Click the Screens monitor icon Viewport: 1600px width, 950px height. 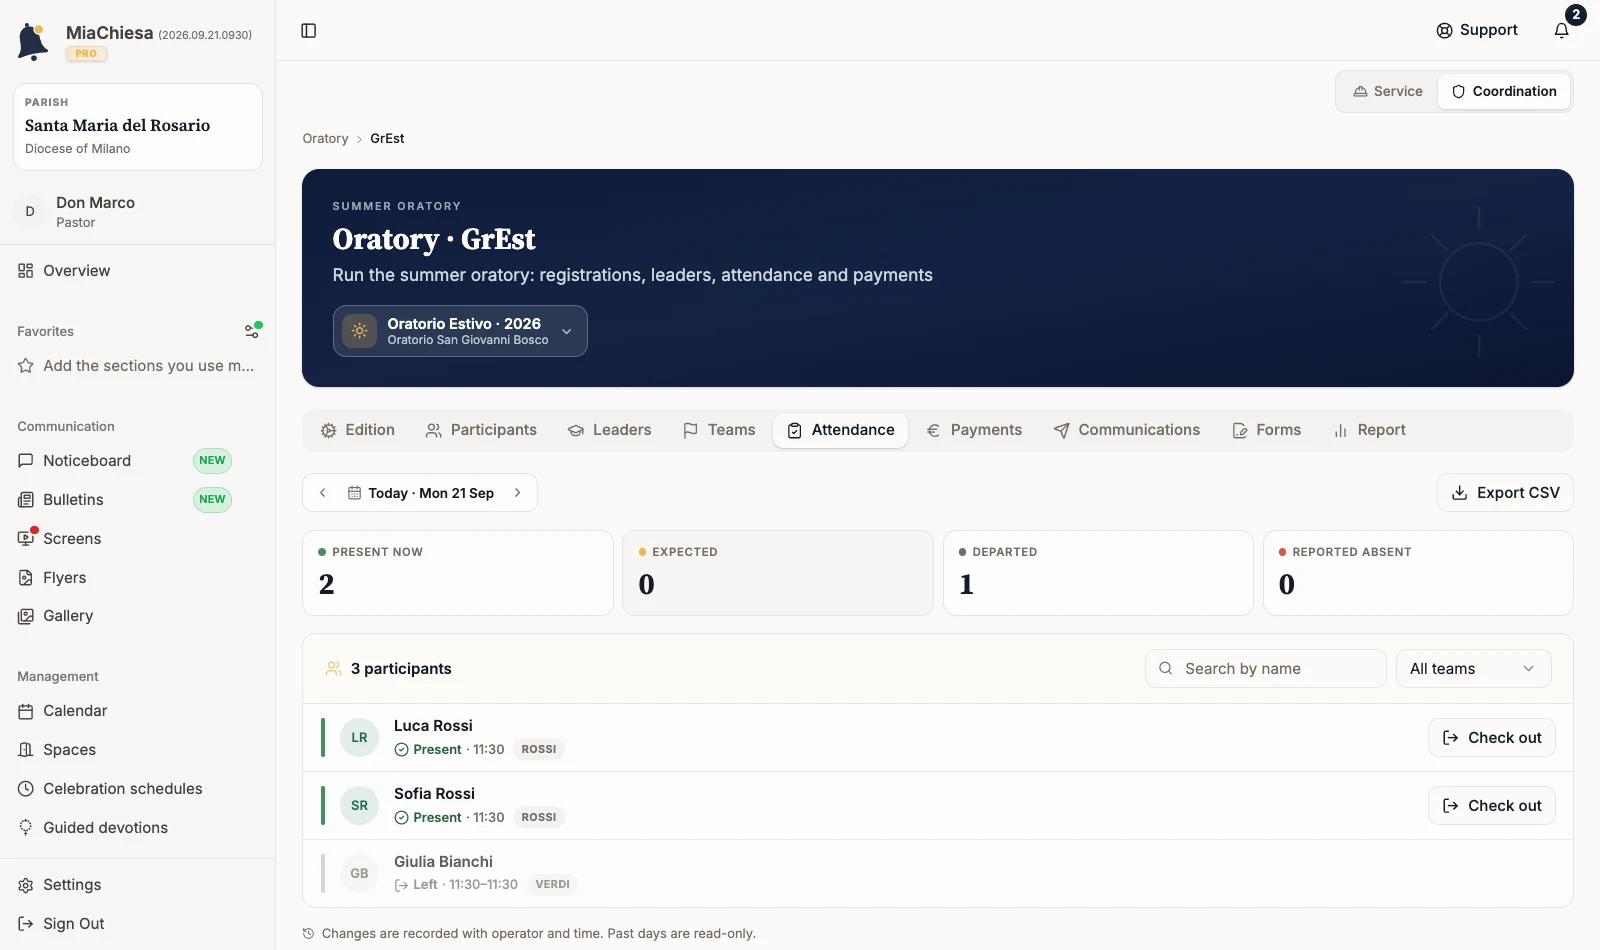(x=26, y=539)
